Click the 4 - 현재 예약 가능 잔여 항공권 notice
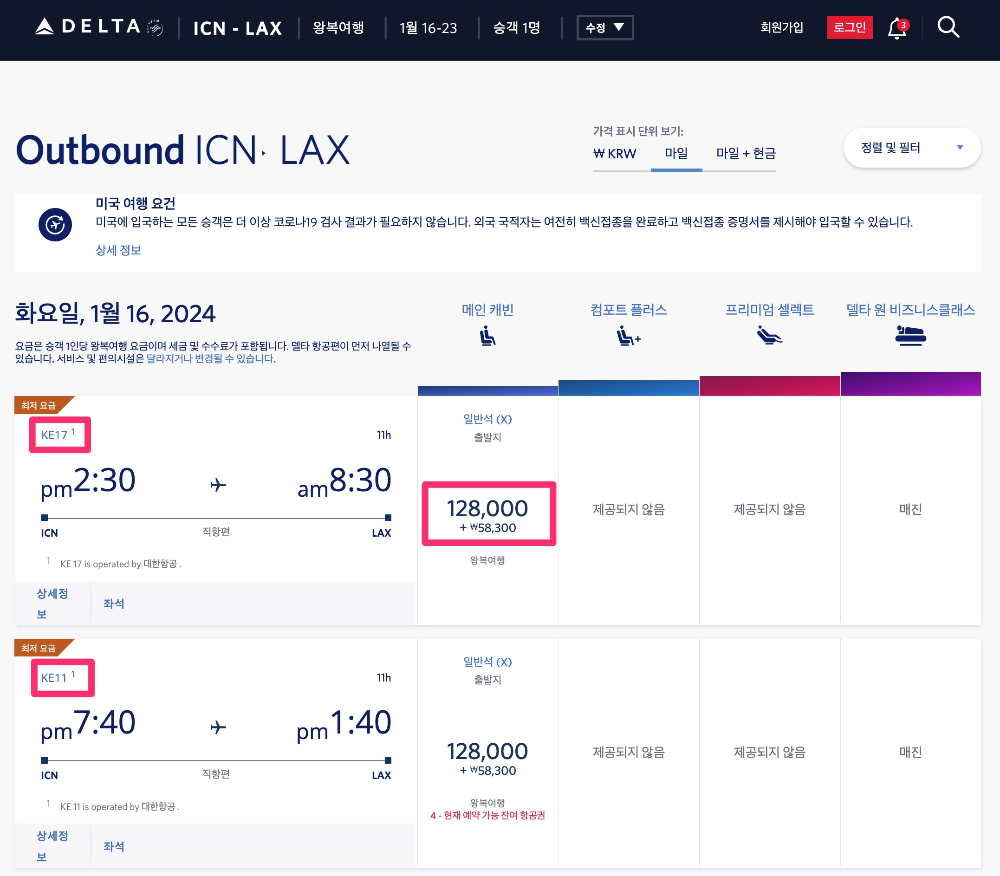 (x=487, y=815)
